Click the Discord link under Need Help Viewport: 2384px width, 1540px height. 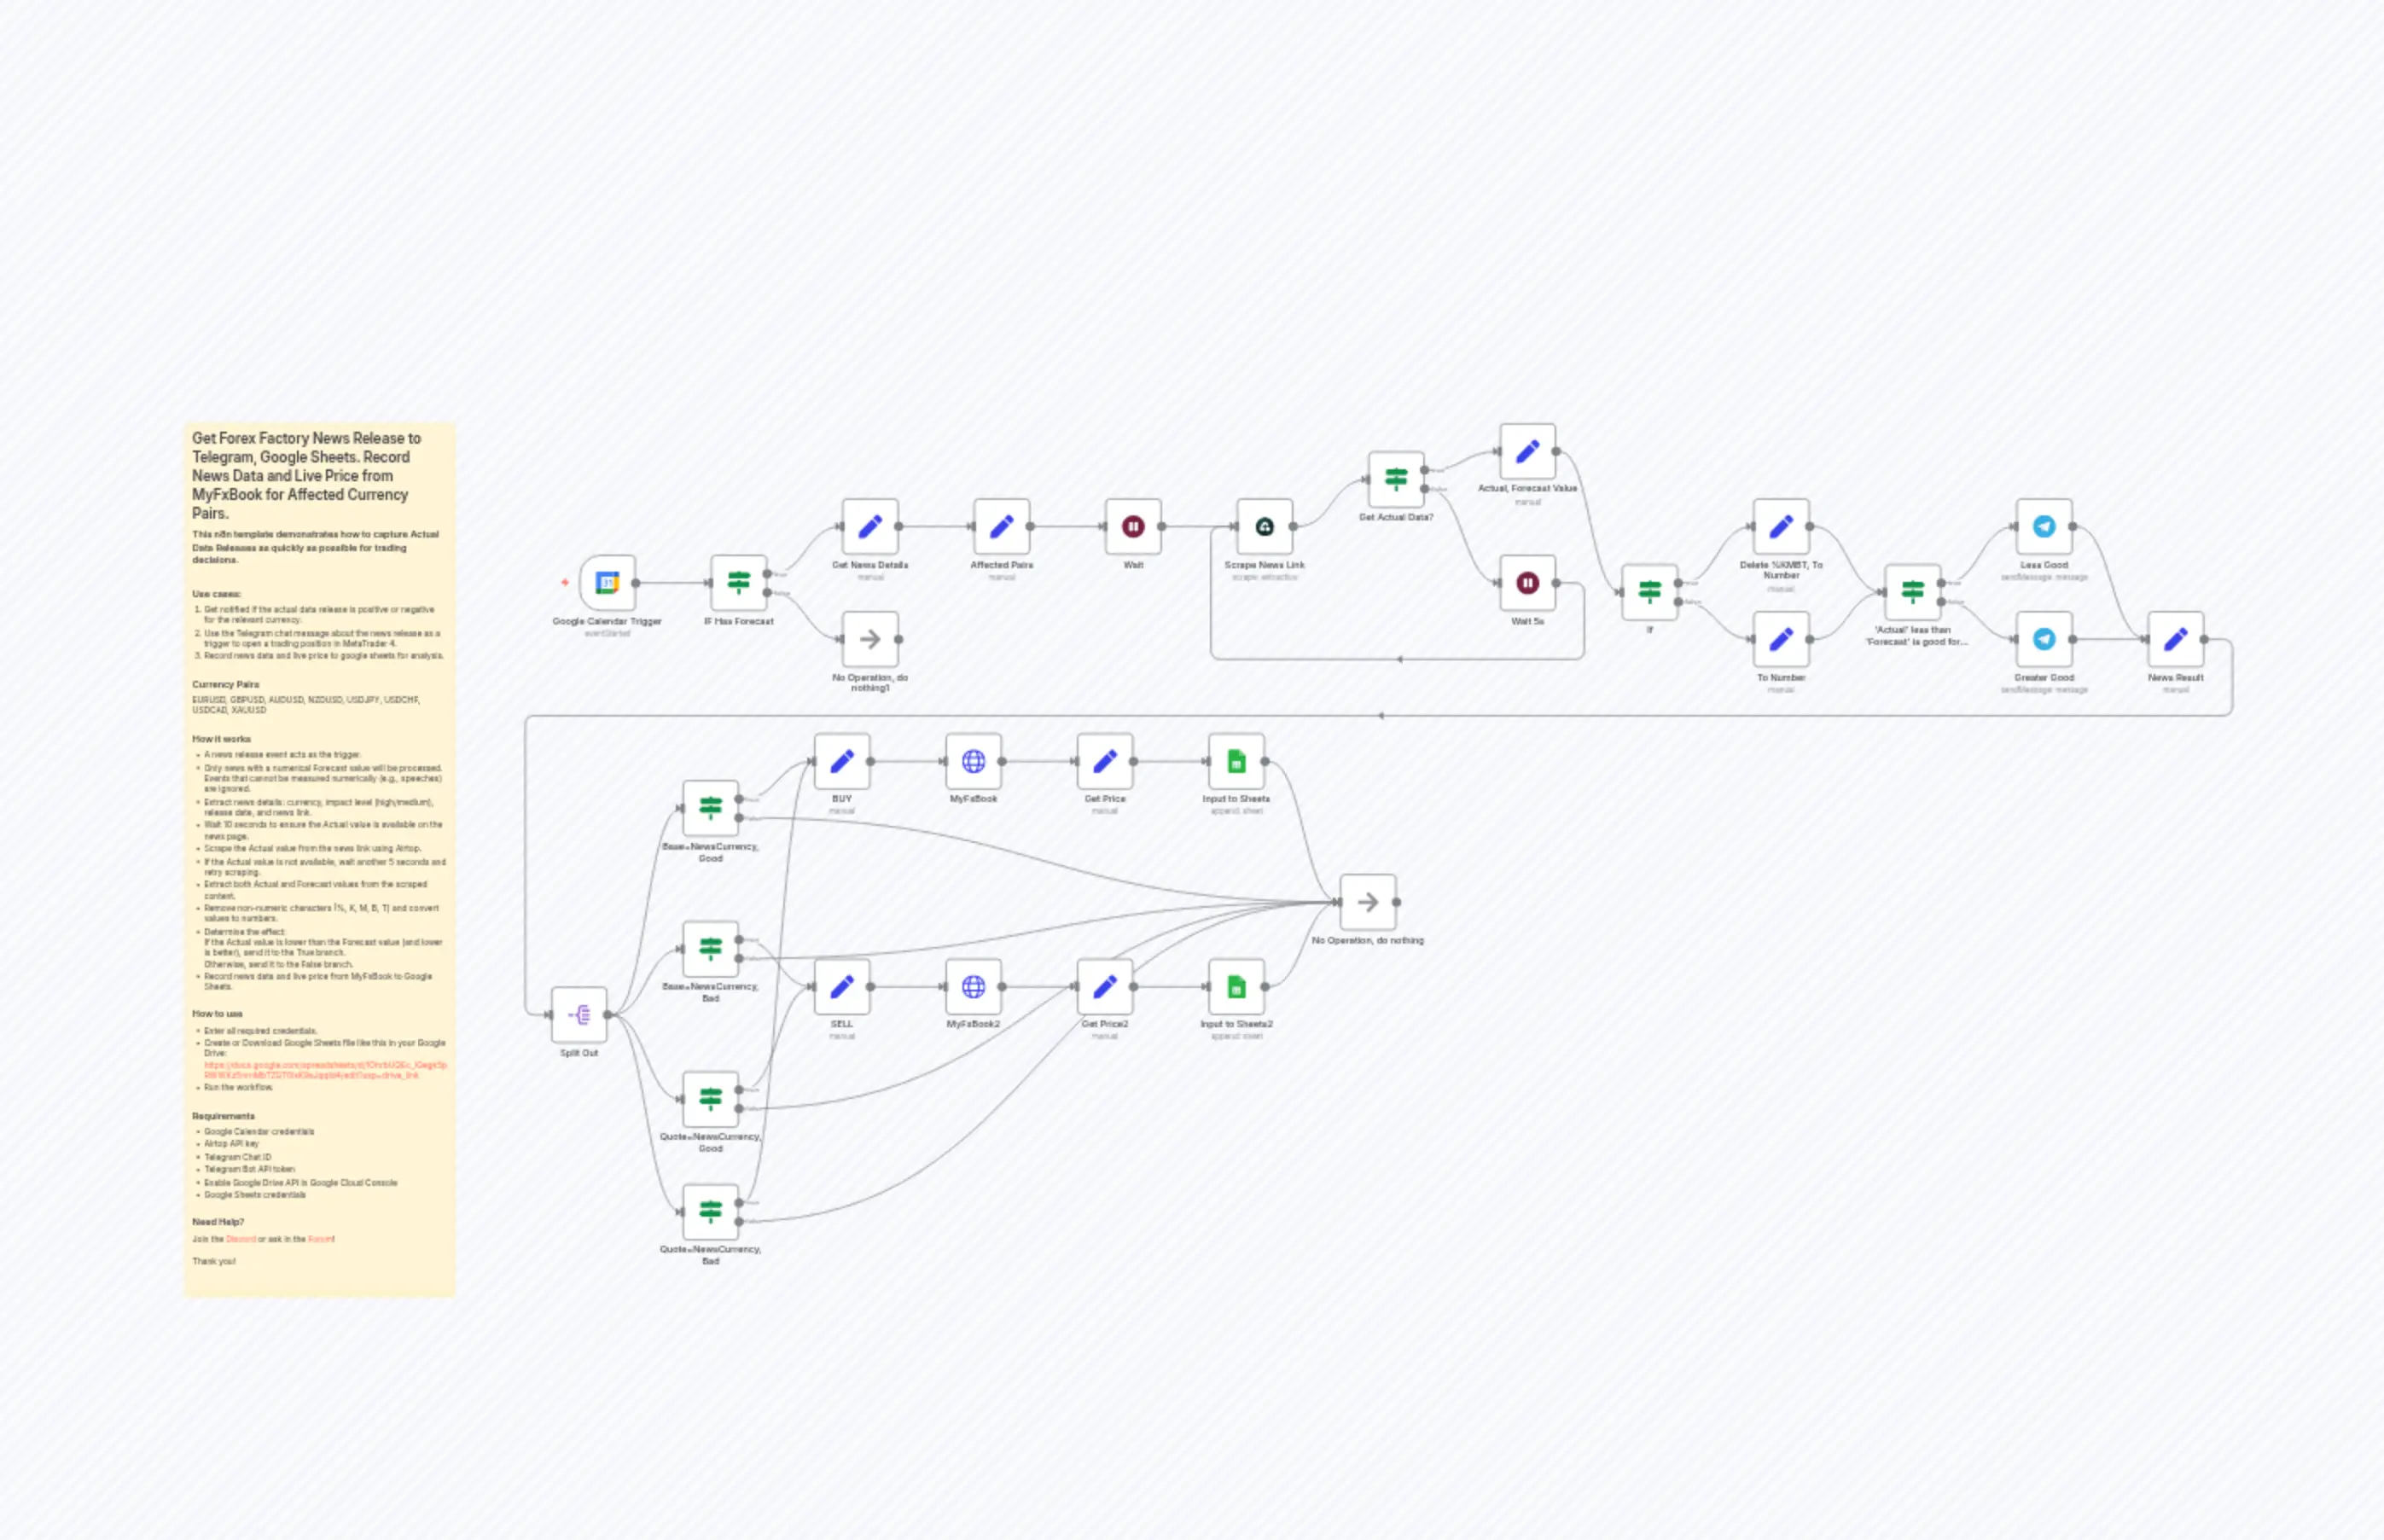coord(242,1239)
